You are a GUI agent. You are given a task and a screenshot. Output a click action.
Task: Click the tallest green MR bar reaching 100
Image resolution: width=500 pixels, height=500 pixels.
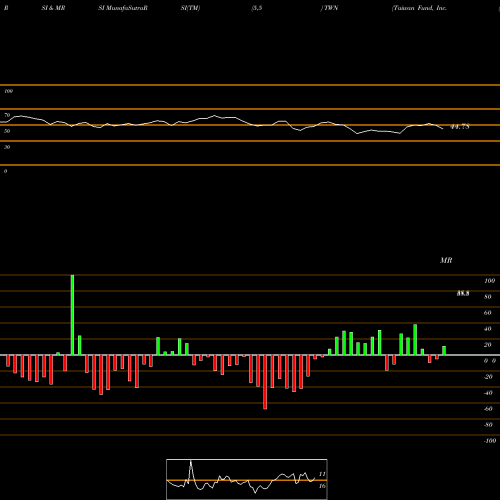[72, 315]
